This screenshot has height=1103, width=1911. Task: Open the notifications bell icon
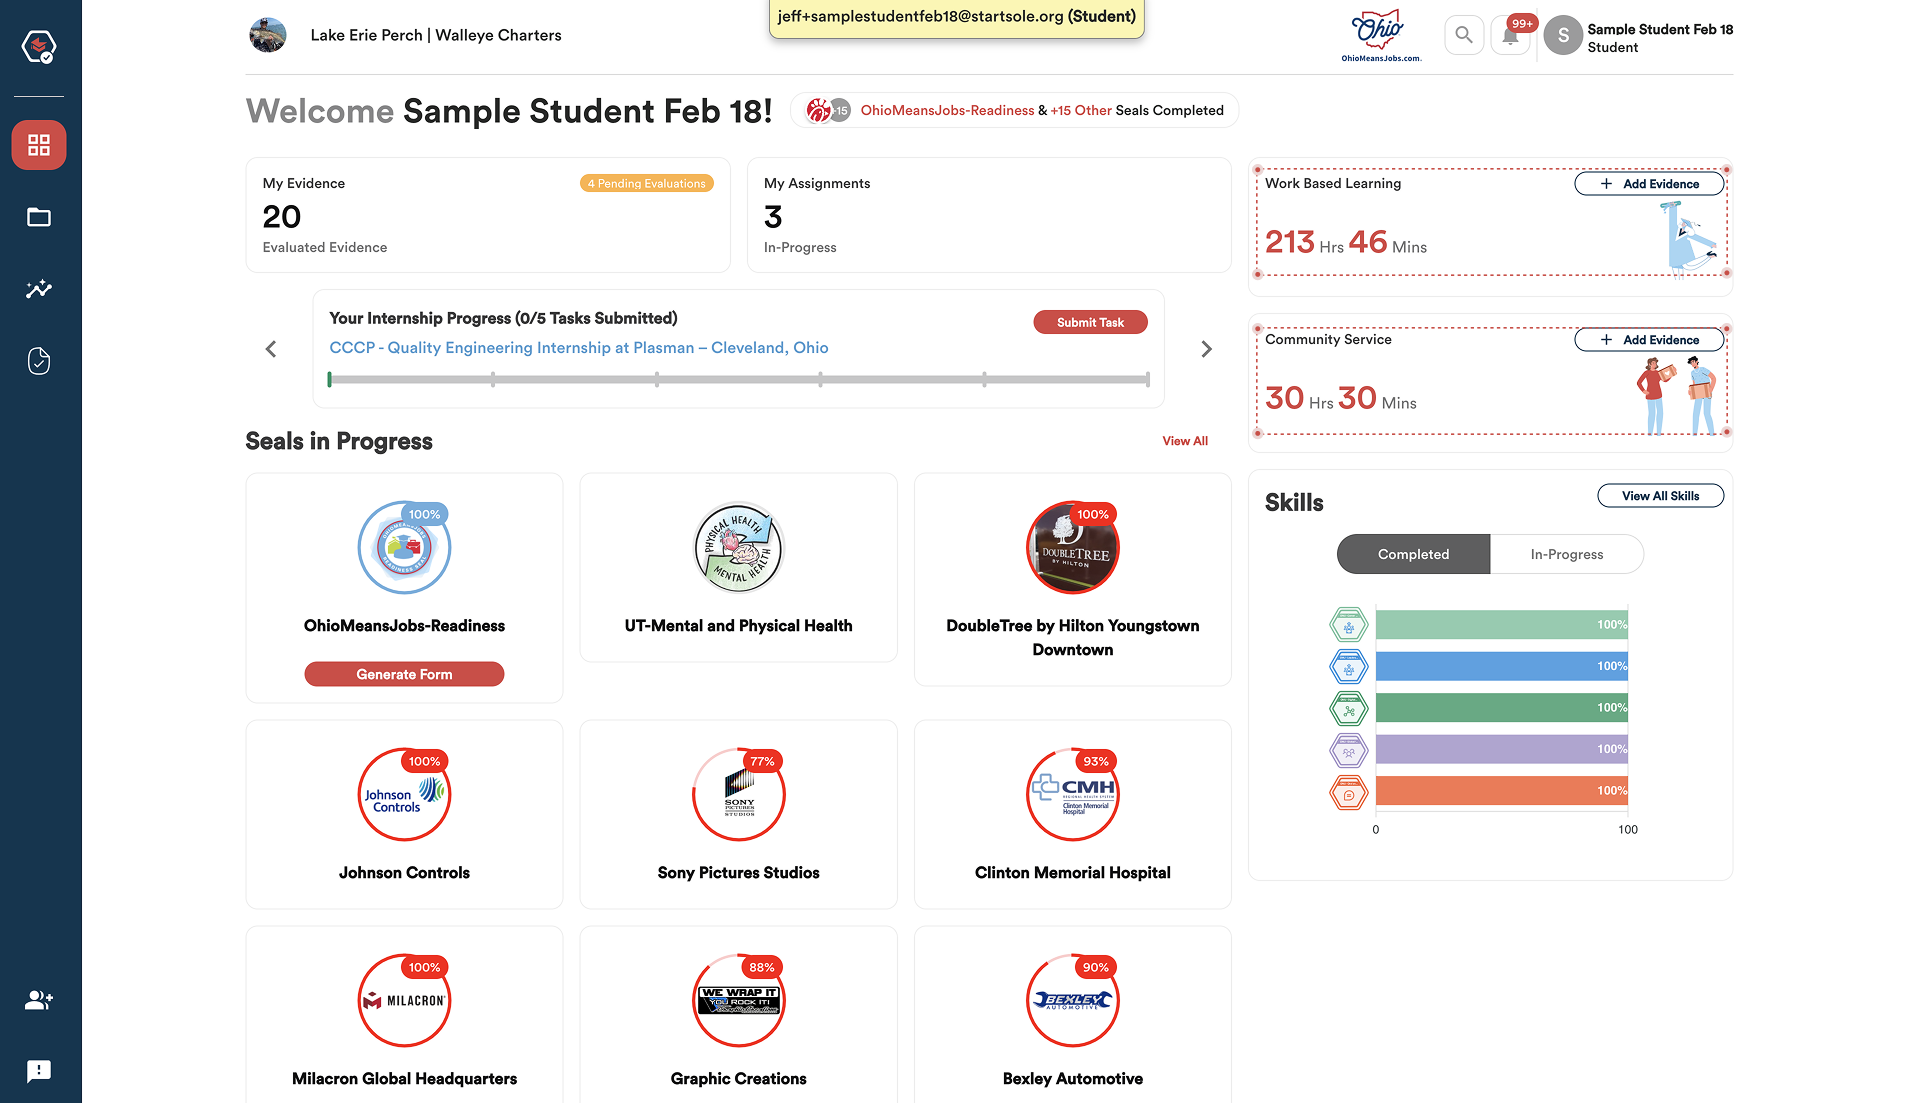point(1511,36)
